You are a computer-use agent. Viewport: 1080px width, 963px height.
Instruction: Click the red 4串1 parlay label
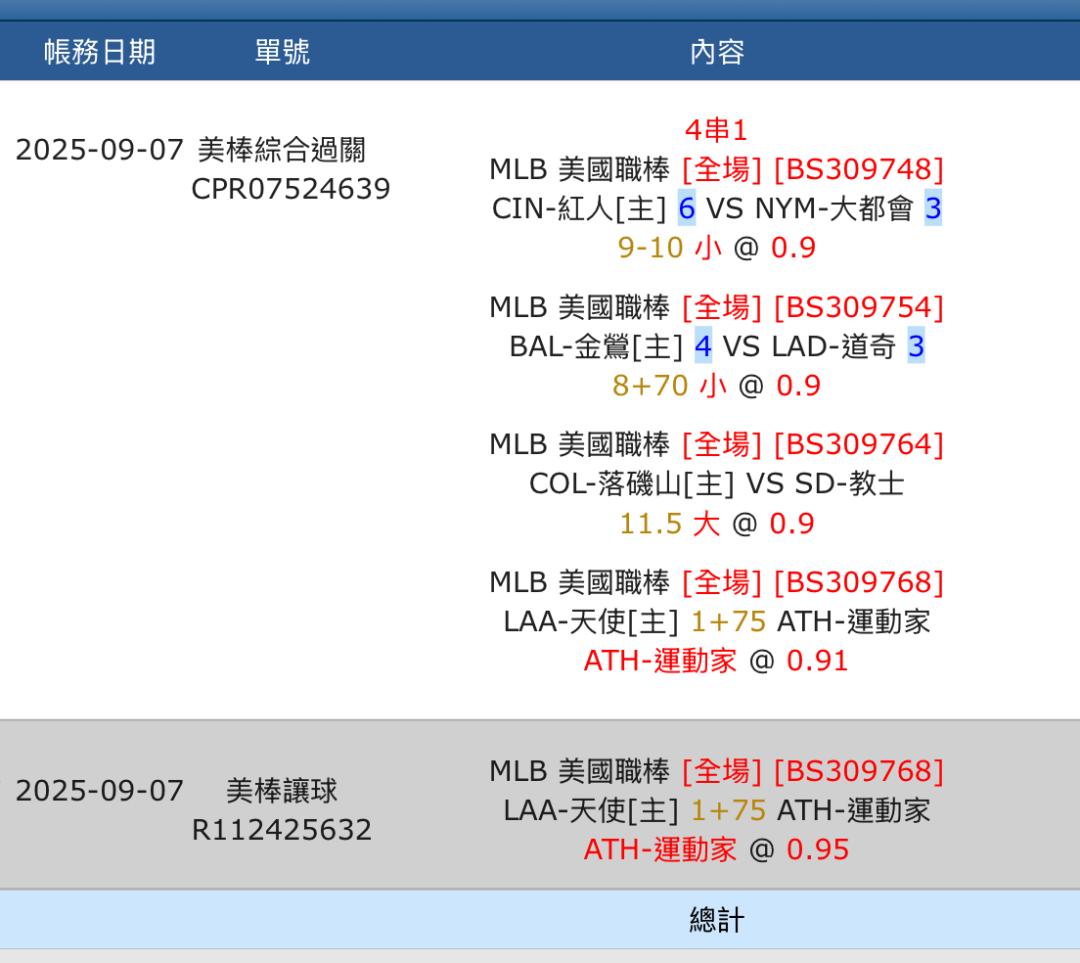[x=716, y=130]
